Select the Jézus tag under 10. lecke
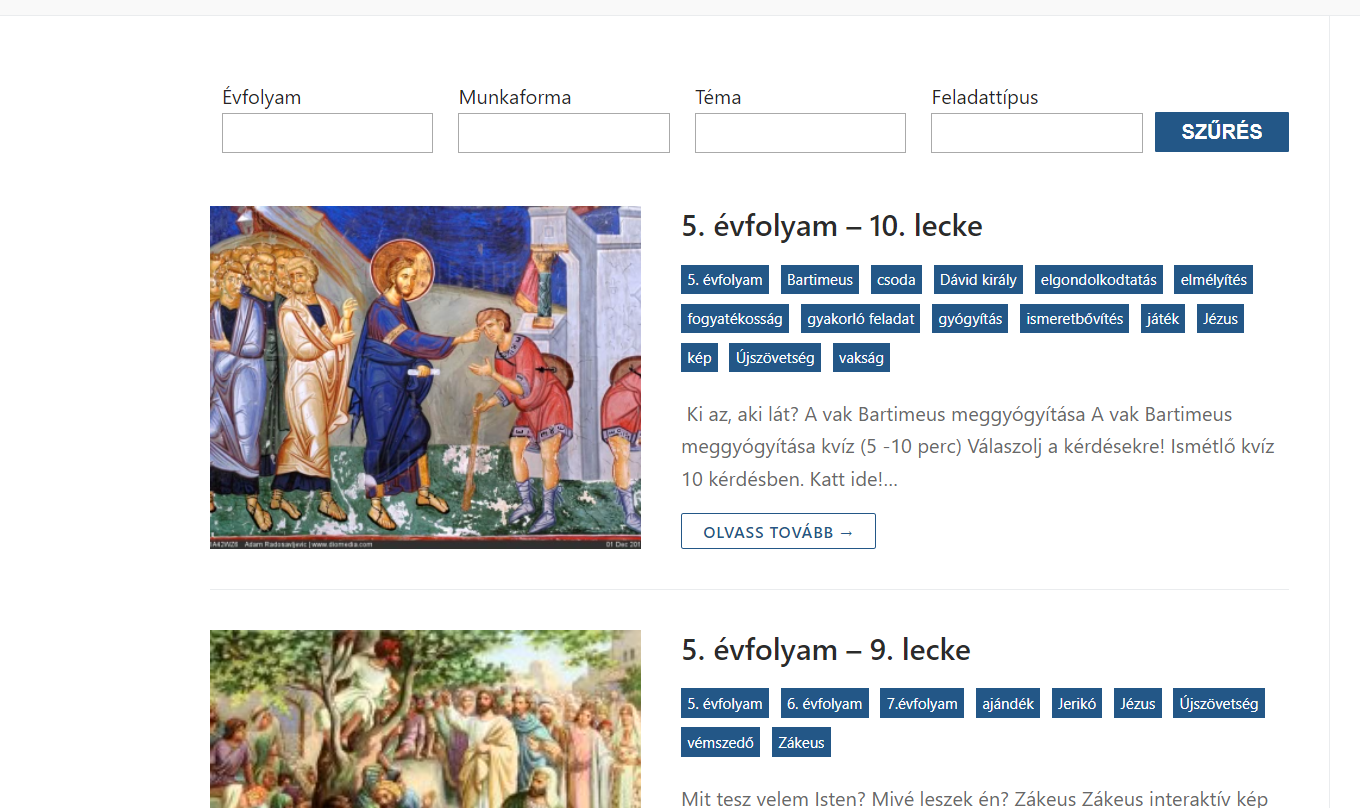The image size is (1360, 808). (x=1220, y=319)
